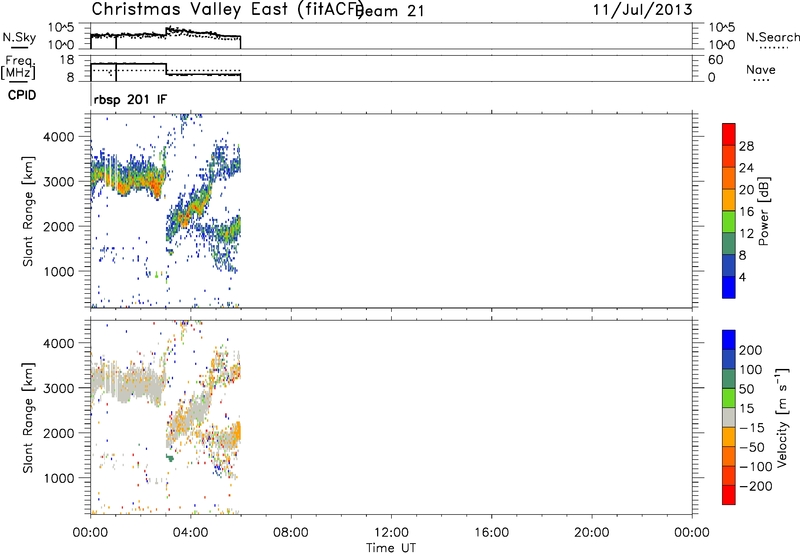The image size is (800, 554).
Task: Click the '12:00' time tick label
Action: click(x=391, y=533)
